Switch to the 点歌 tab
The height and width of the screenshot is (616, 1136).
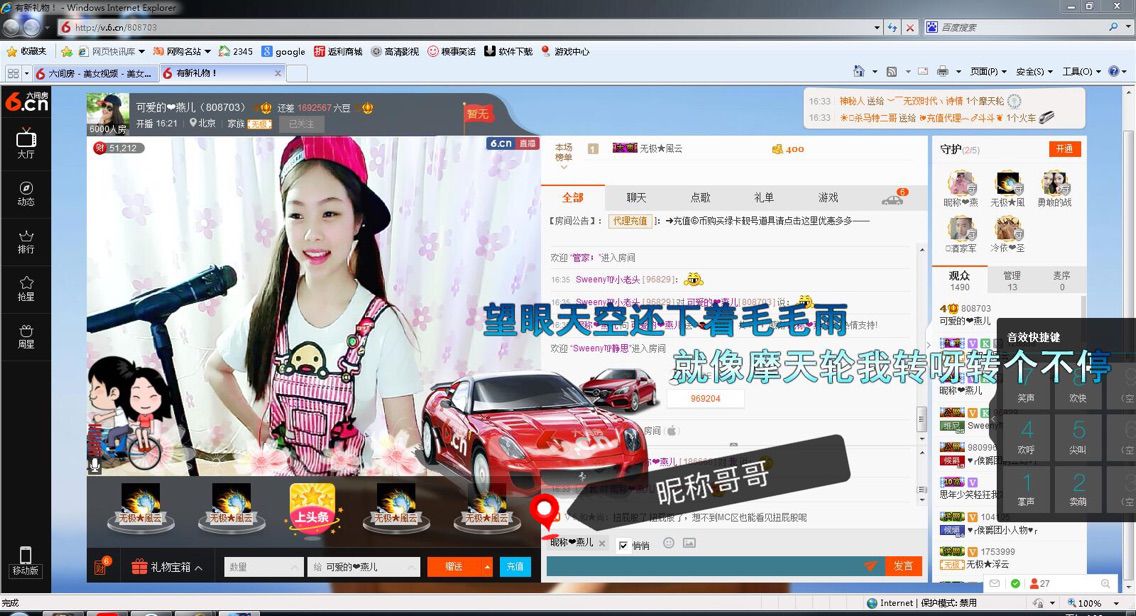coord(700,197)
